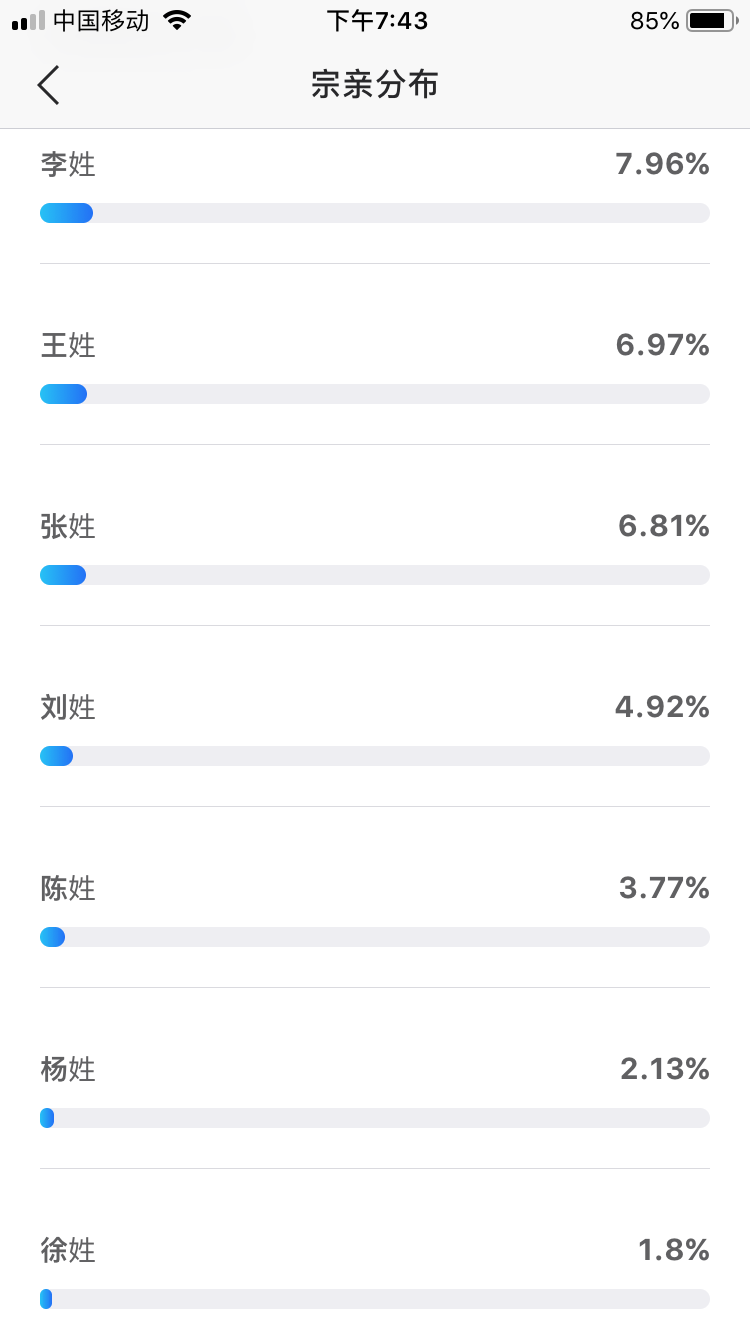Select the 王姓 surname label
The width and height of the screenshot is (750, 1334).
coord(68,345)
